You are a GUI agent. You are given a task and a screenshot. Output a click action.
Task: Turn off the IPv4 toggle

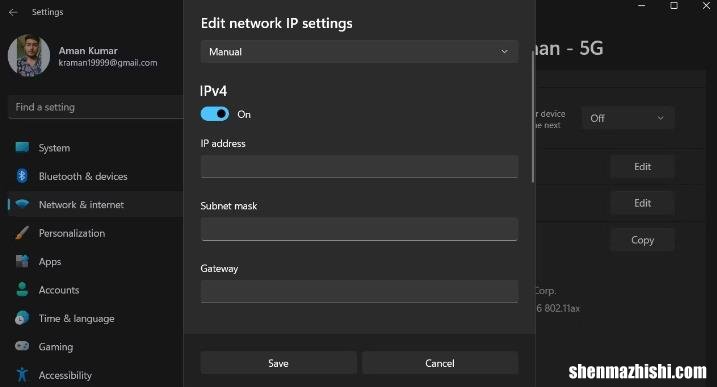(214, 114)
